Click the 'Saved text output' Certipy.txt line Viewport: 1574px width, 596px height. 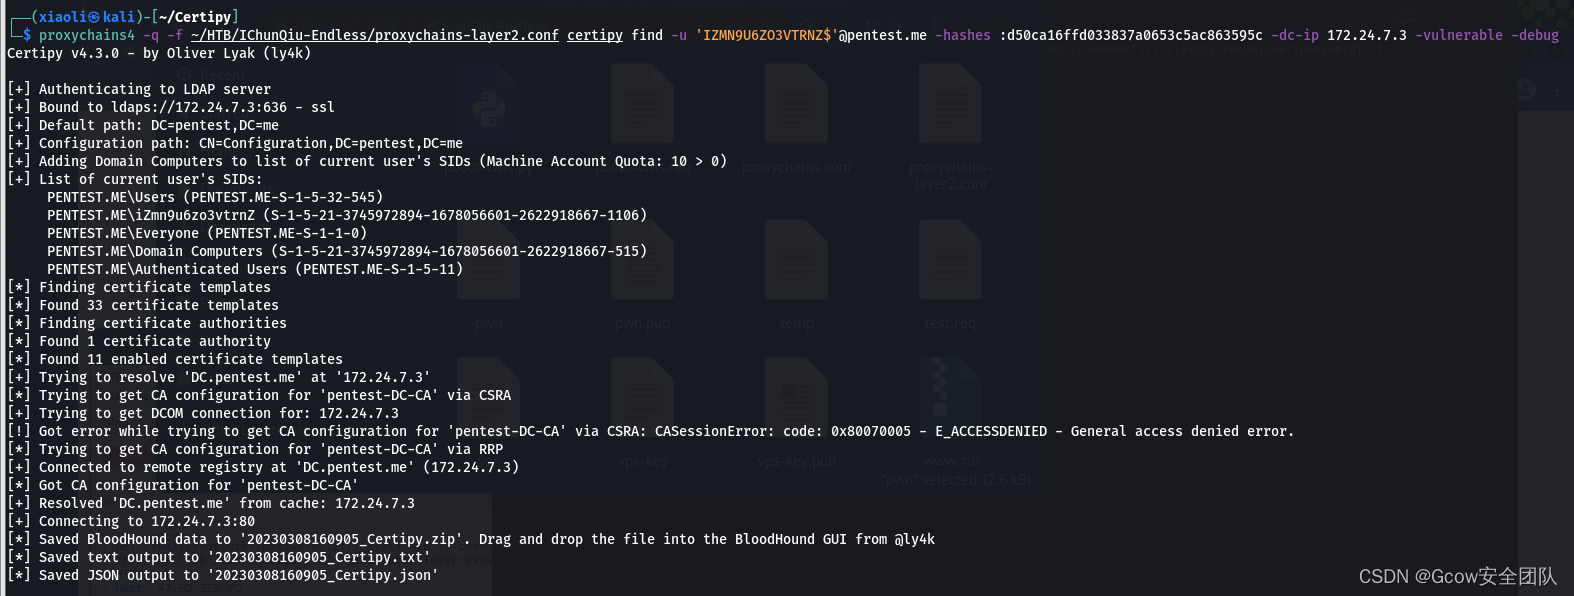tap(219, 557)
